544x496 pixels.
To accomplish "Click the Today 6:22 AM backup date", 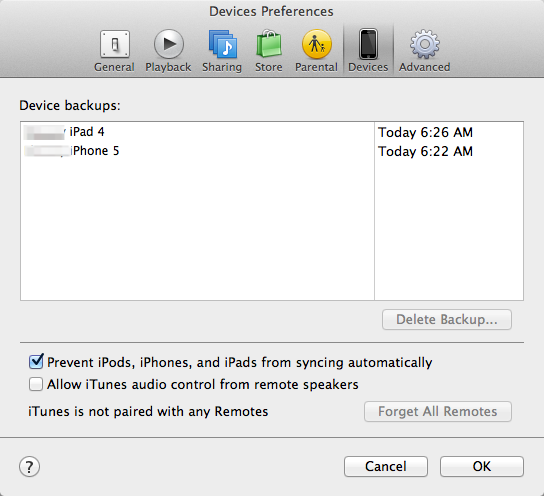I will (x=425, y=151).
